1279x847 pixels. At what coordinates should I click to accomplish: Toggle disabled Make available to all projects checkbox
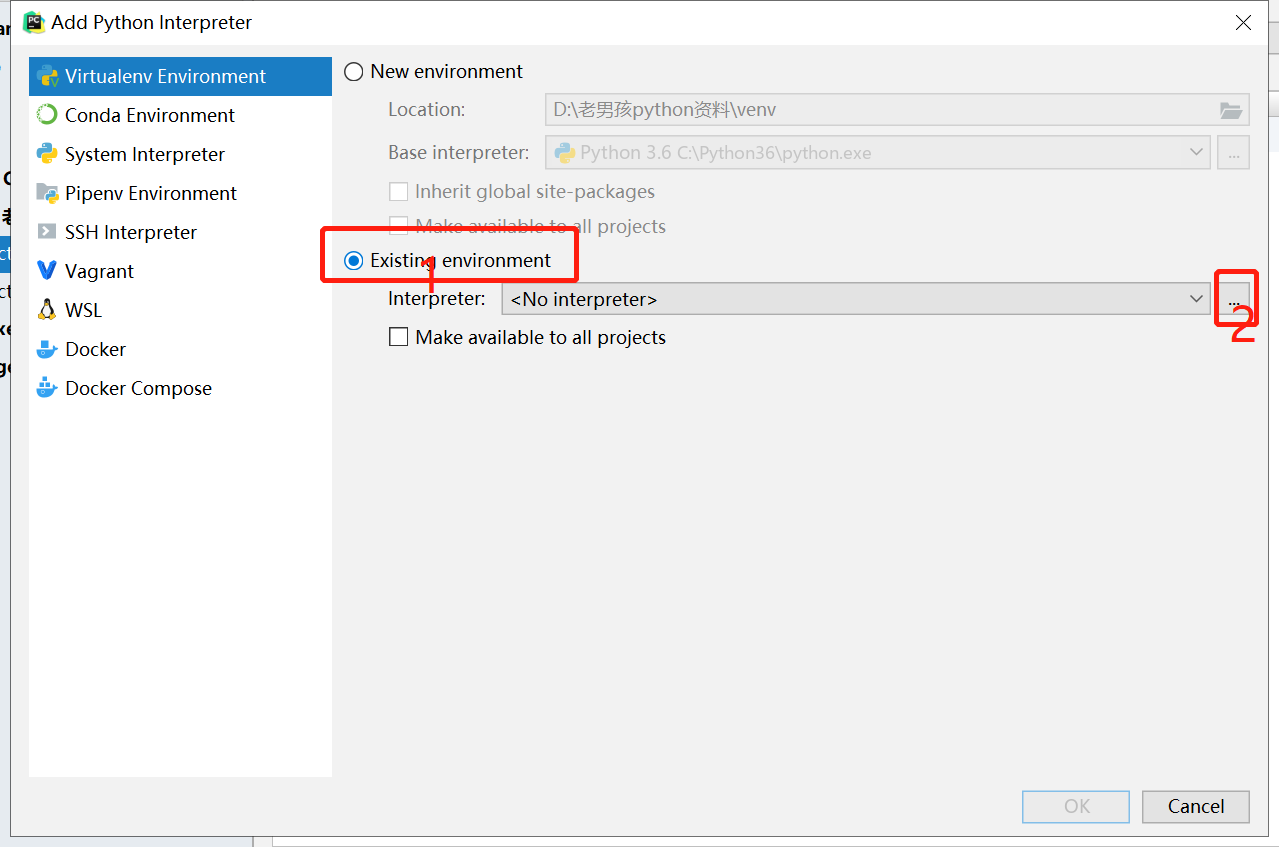398,226
